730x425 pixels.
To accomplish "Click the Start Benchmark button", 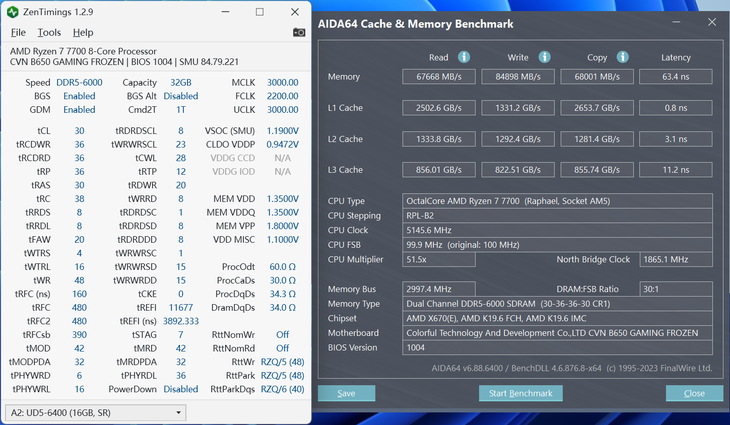I will pos(520,393).
